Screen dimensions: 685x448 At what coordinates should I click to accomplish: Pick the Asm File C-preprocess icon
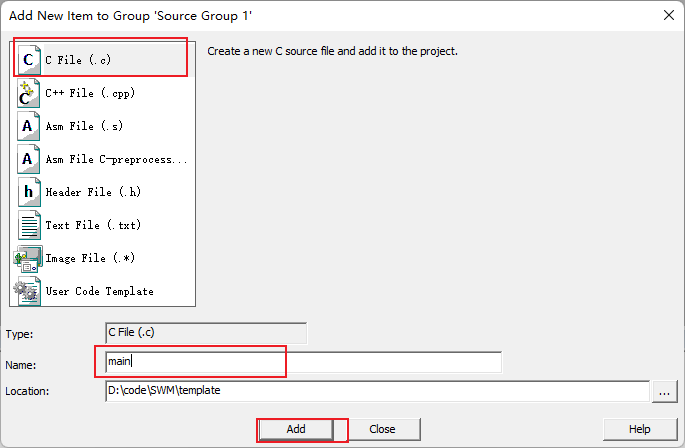[29, 159]
